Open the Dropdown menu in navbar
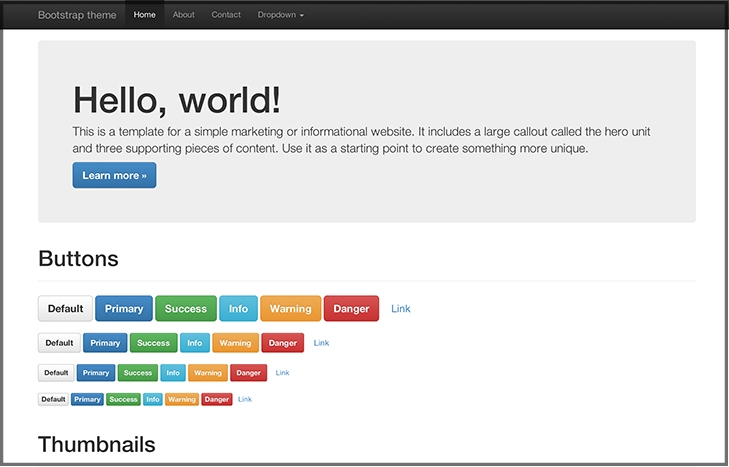The width and height of the screenshot is (729, 467). [x=280, y=15]
